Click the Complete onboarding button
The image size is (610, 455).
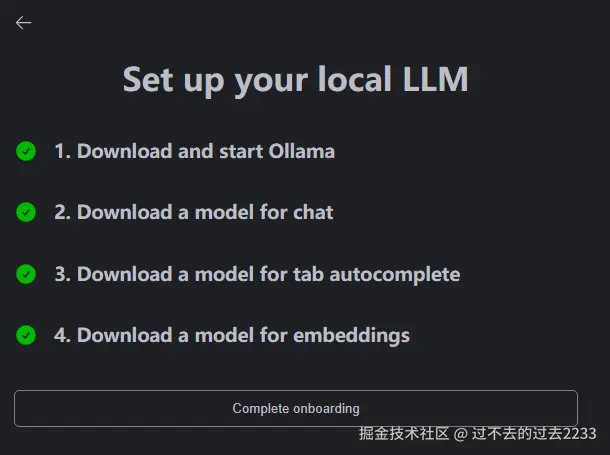[296, 408]
